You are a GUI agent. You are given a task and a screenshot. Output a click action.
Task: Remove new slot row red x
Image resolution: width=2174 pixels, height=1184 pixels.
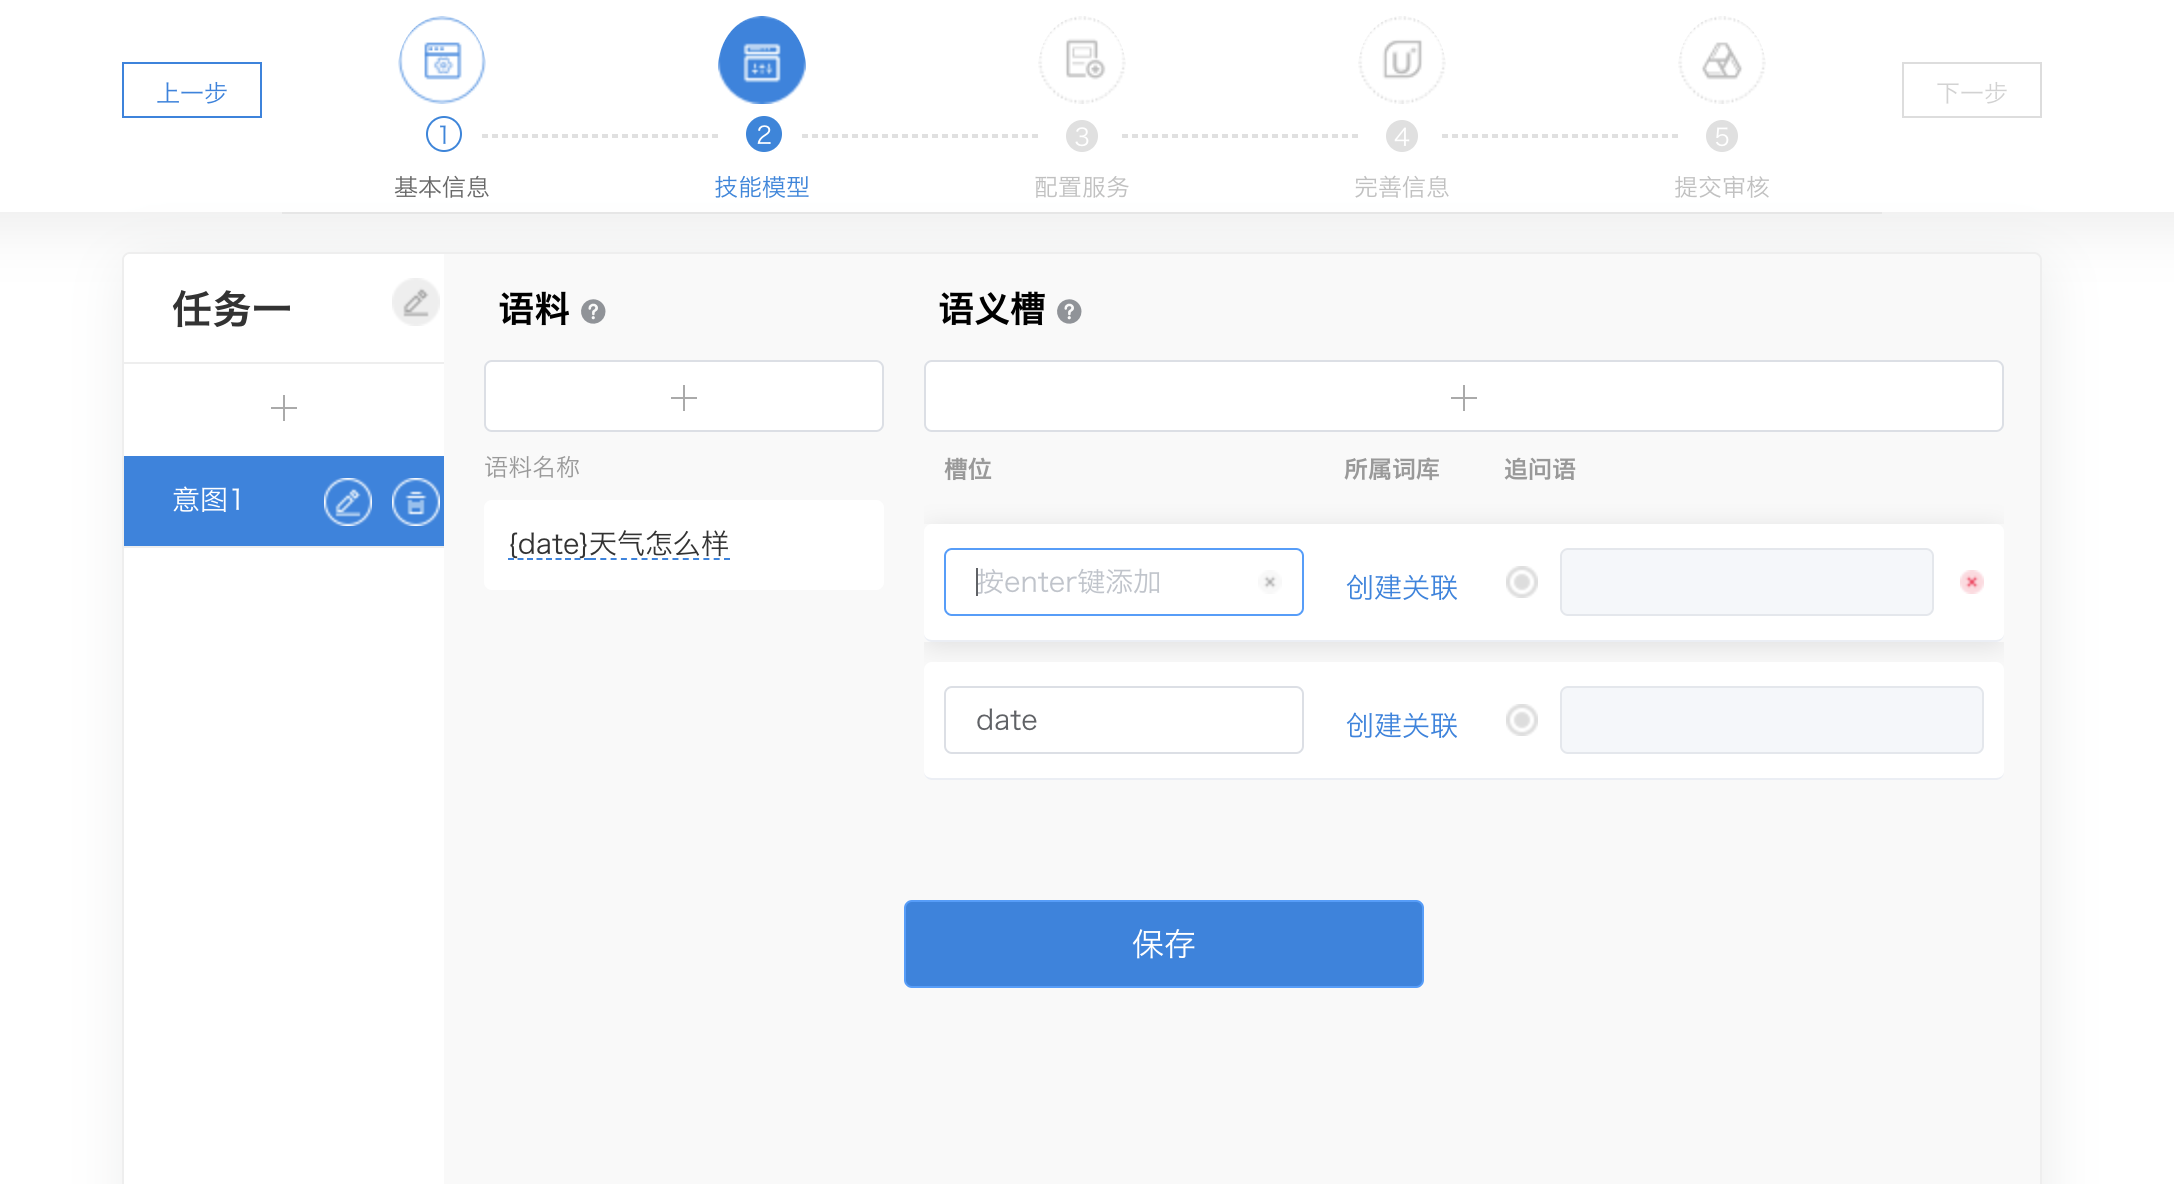pyautogui.click(x=1972, y=582)
